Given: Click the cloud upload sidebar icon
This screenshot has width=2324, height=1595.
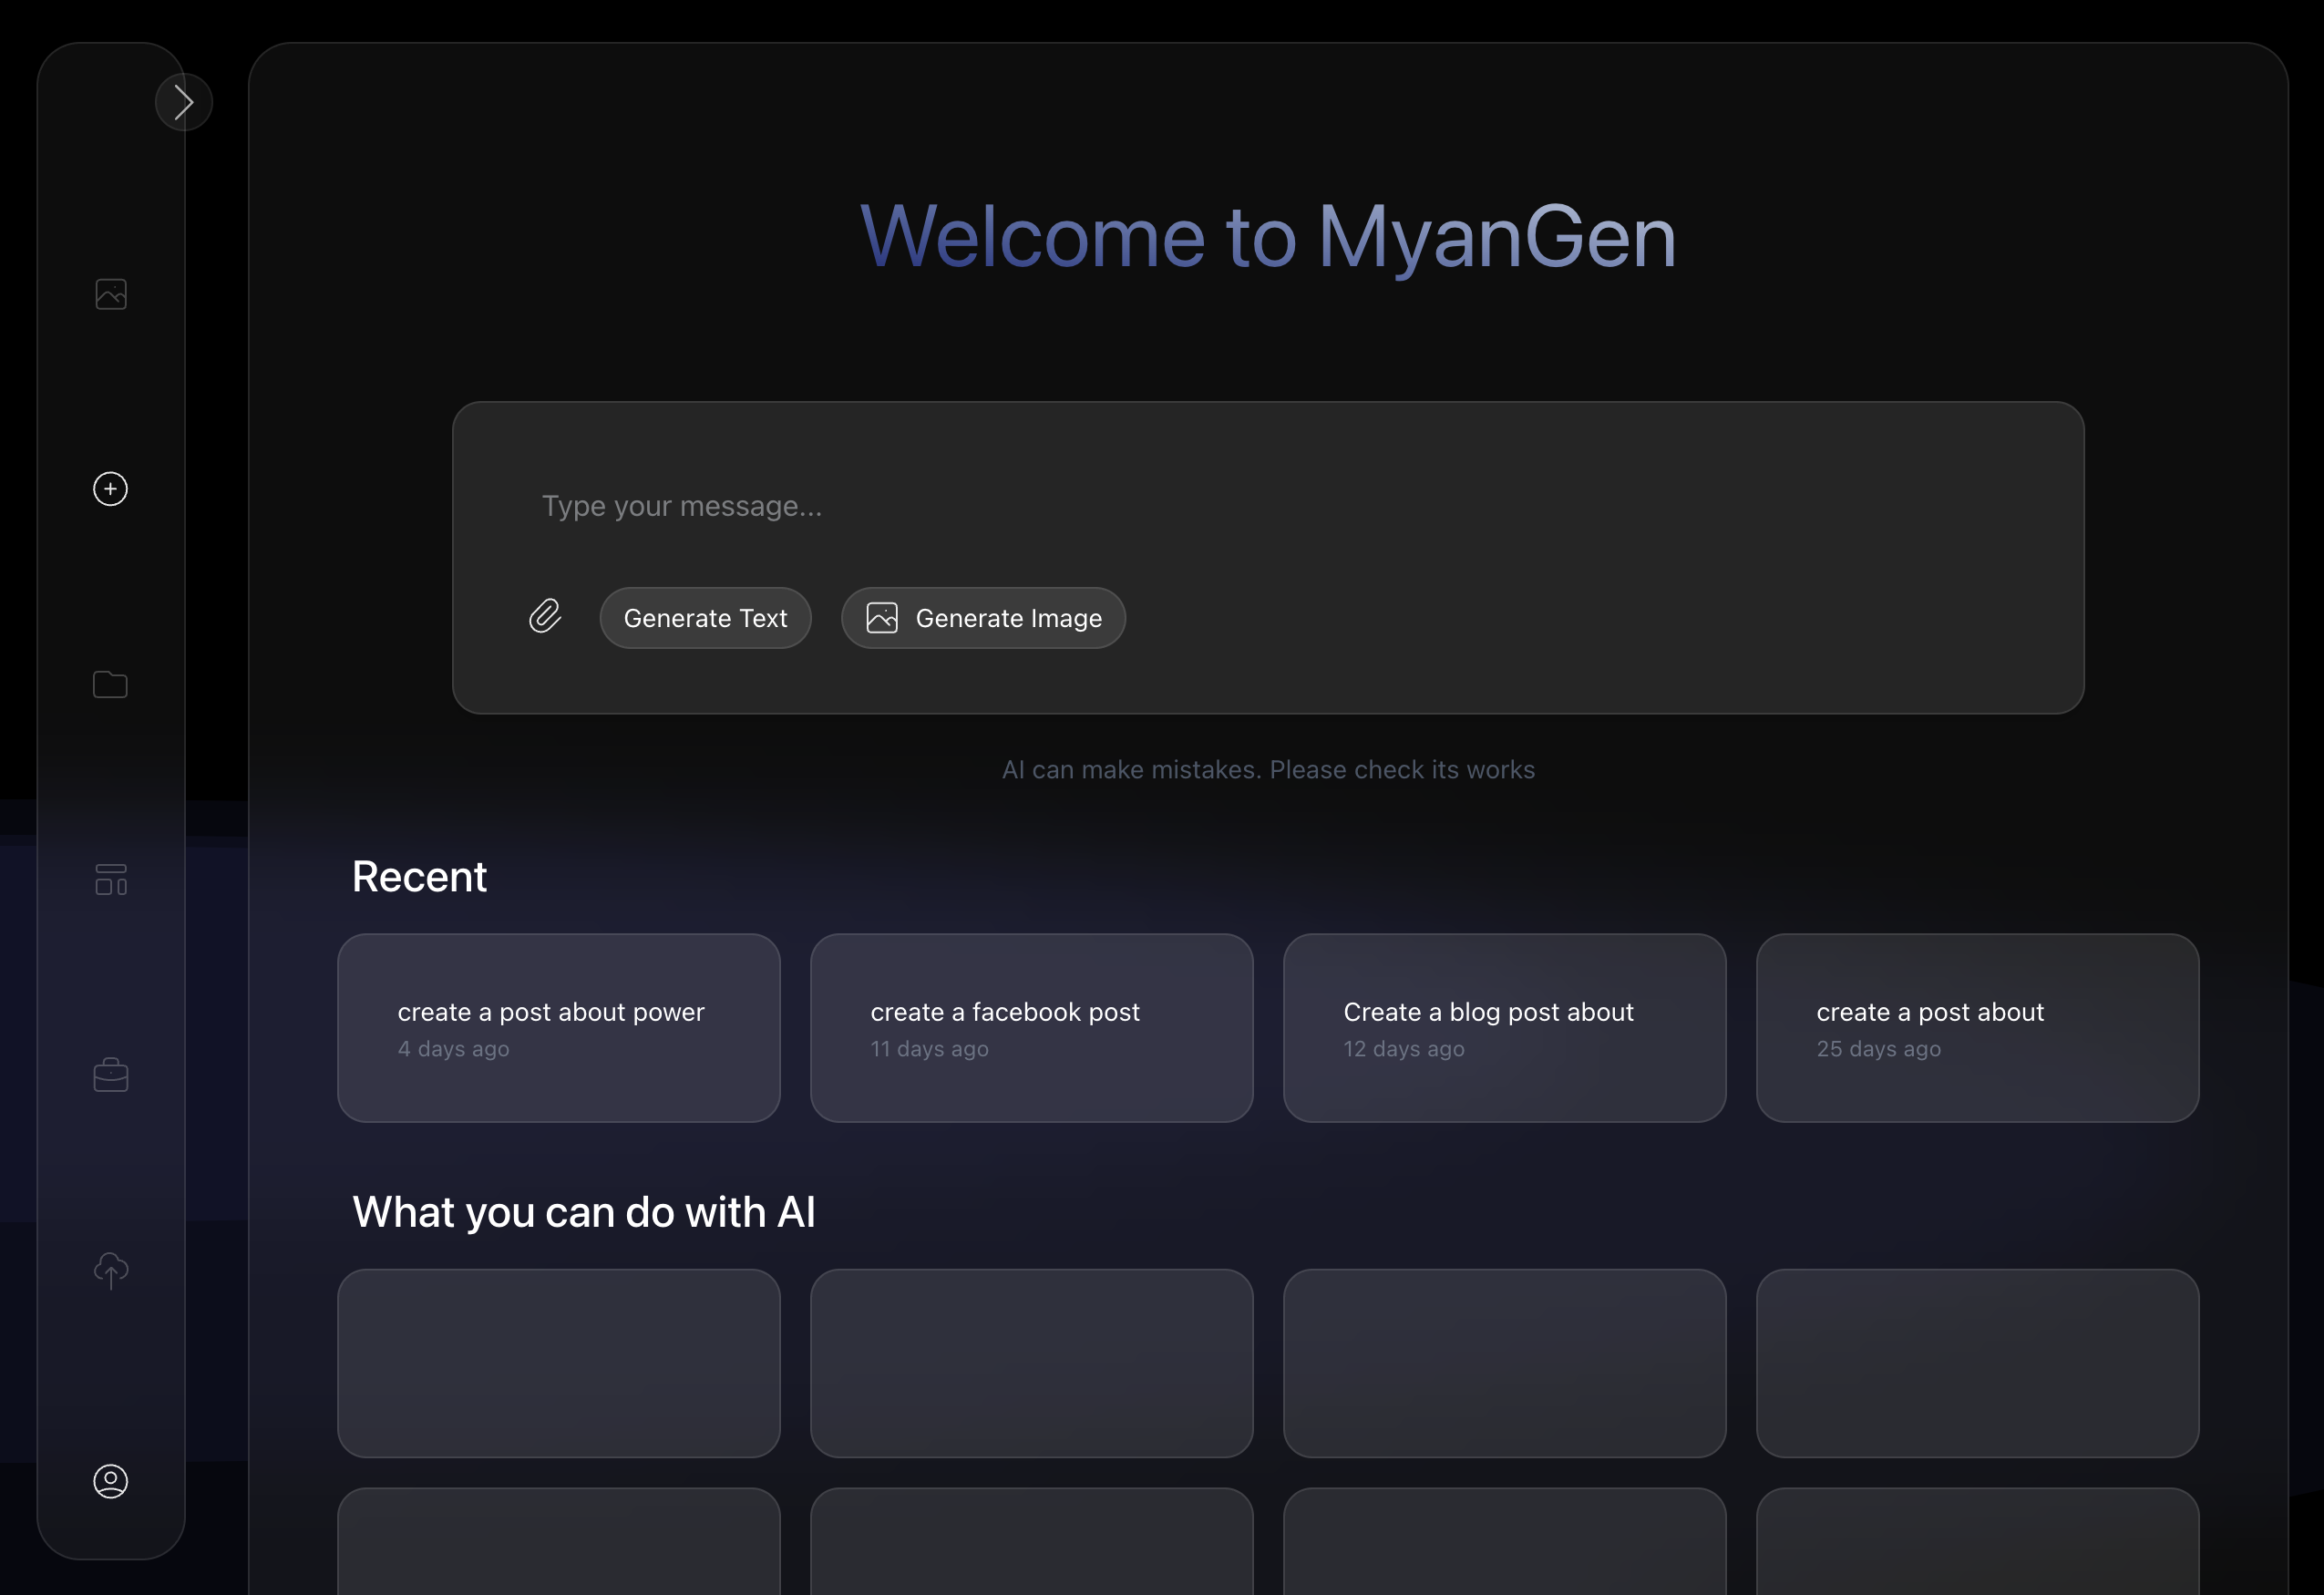Looking at the screenshot, I should tap(111, 1270).
